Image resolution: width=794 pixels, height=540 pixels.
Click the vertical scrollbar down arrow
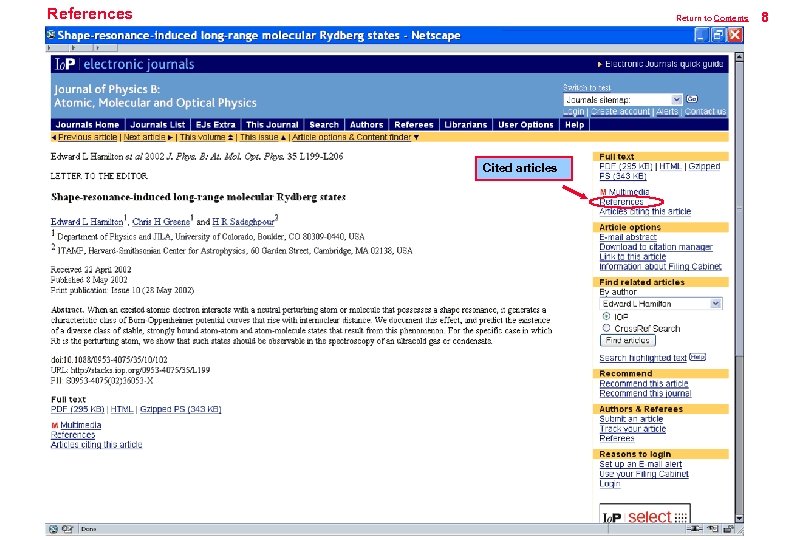click(x=739, y=518)
